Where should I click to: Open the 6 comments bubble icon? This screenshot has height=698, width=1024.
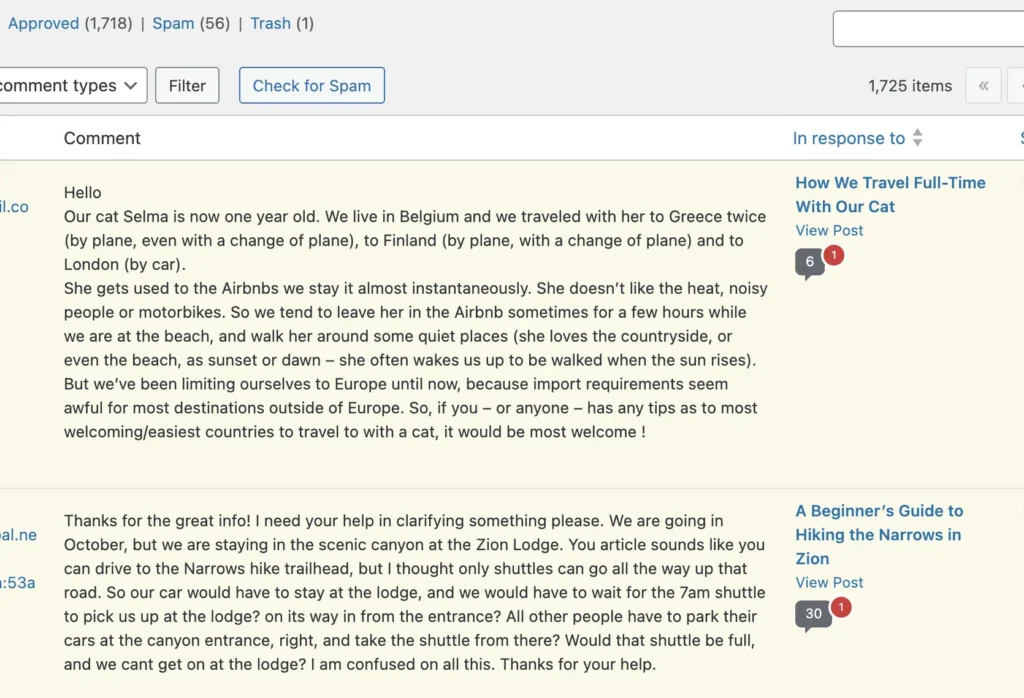(x=809, y=263)
